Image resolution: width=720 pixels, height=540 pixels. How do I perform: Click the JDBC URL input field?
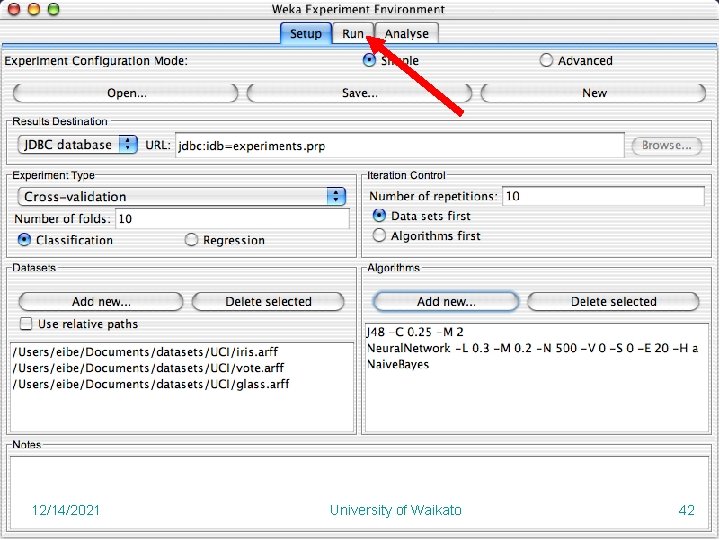pyautogui.click(x=399, y=146)
